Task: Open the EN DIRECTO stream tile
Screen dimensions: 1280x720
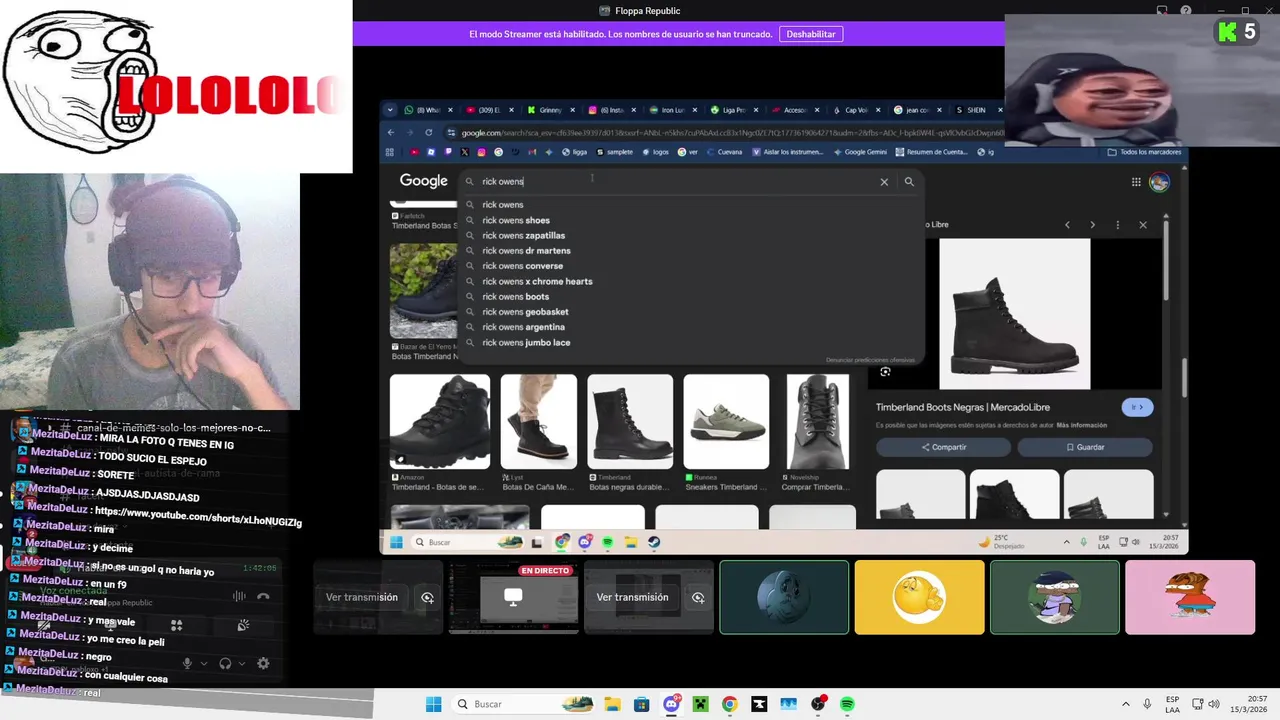Action: (x=513, y=597)
